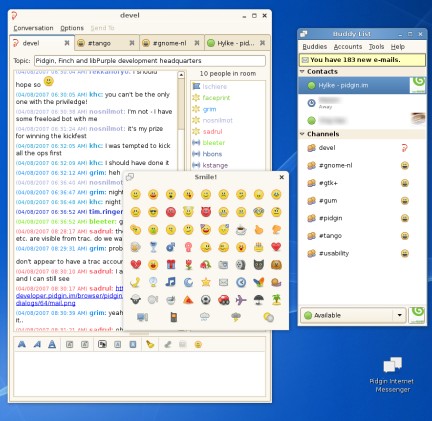The height and width of the screenshot is (421, 432).
Task: Click the chat history scrollbar up arrow
Action: [x=181, y=75]
